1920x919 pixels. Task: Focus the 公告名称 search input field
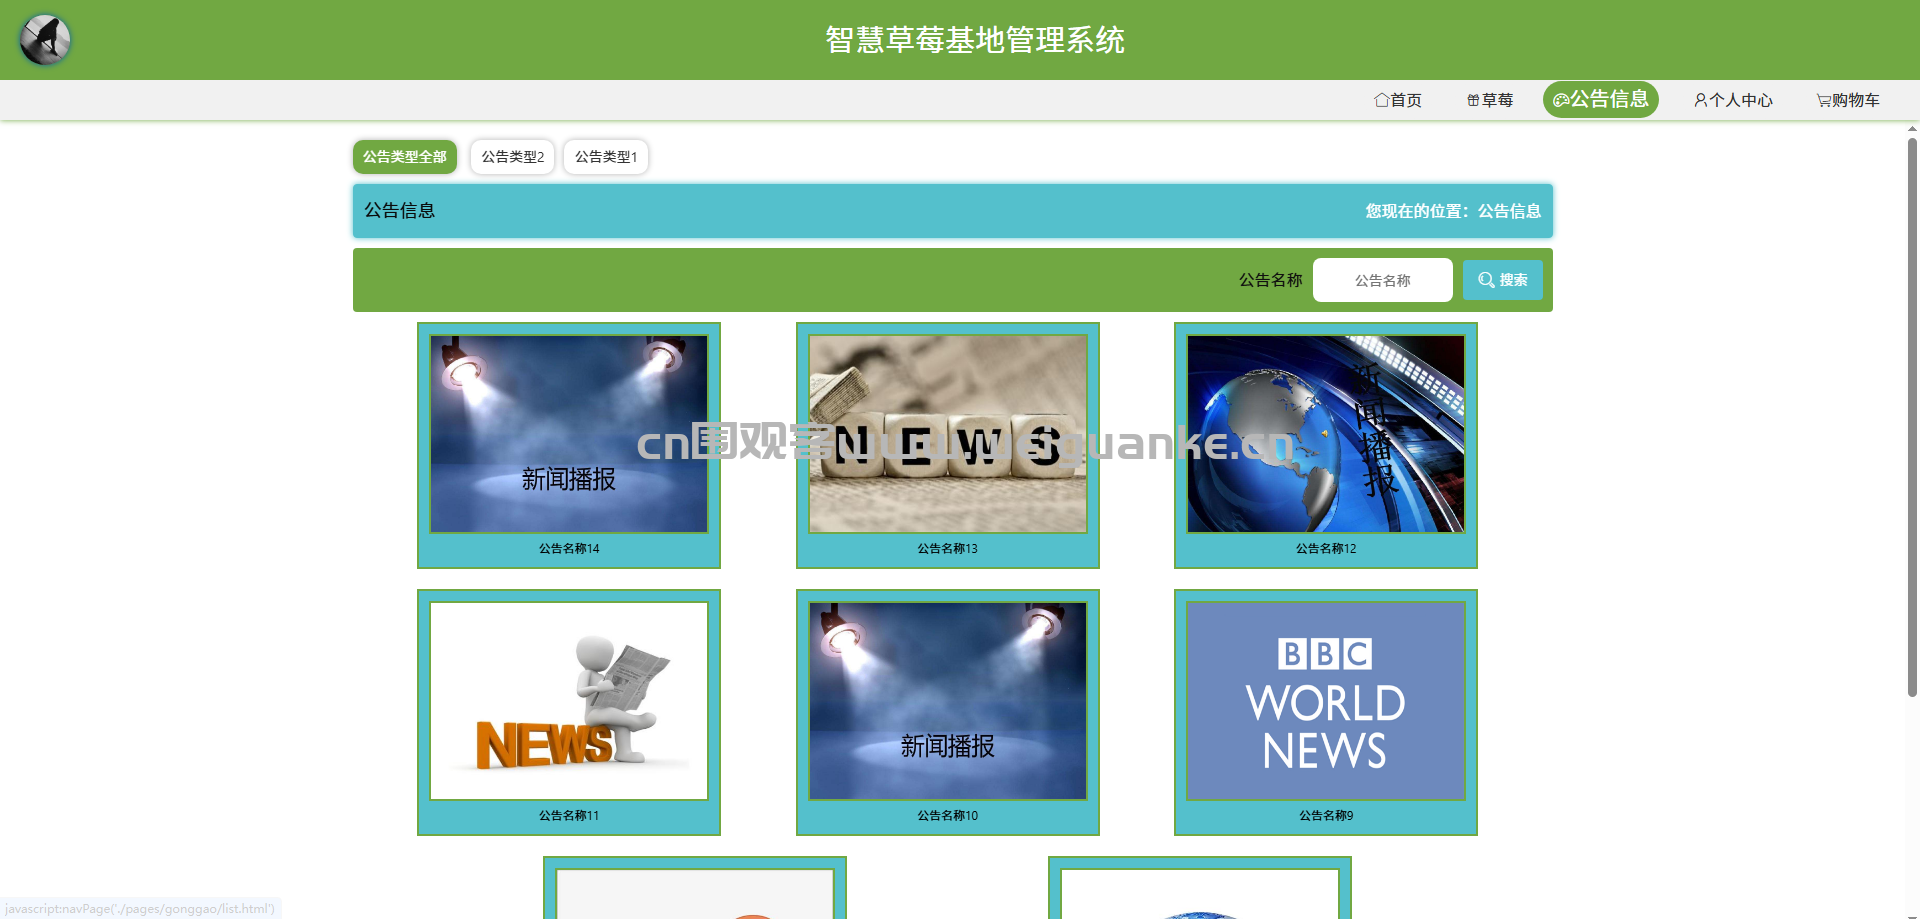click(x=1383, y=280)
